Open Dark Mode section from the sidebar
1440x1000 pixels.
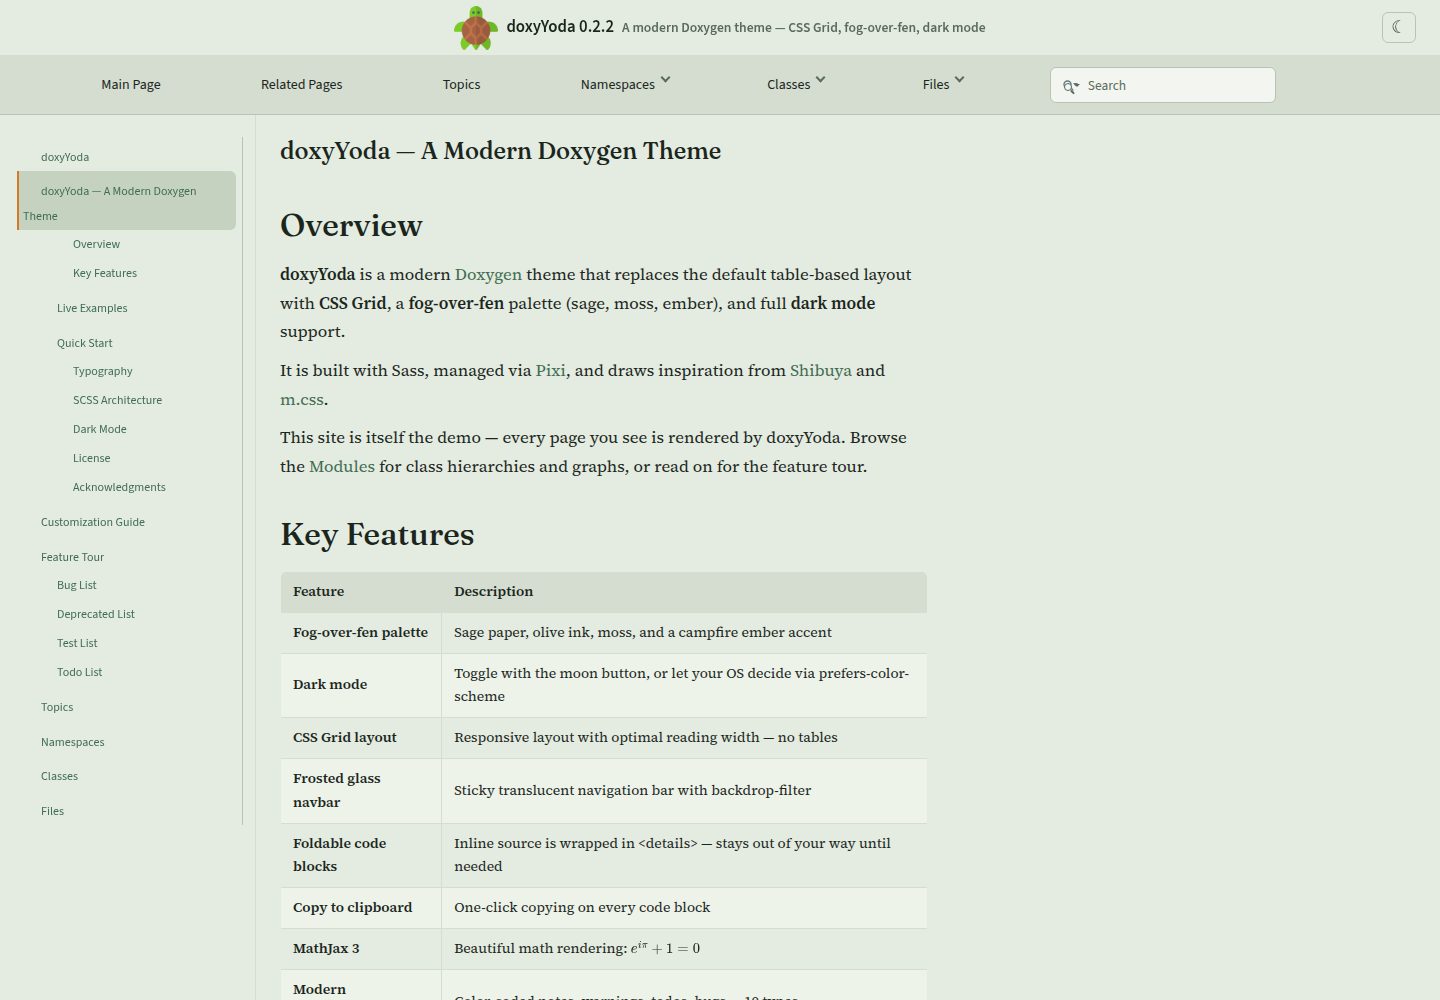(100, 429)
